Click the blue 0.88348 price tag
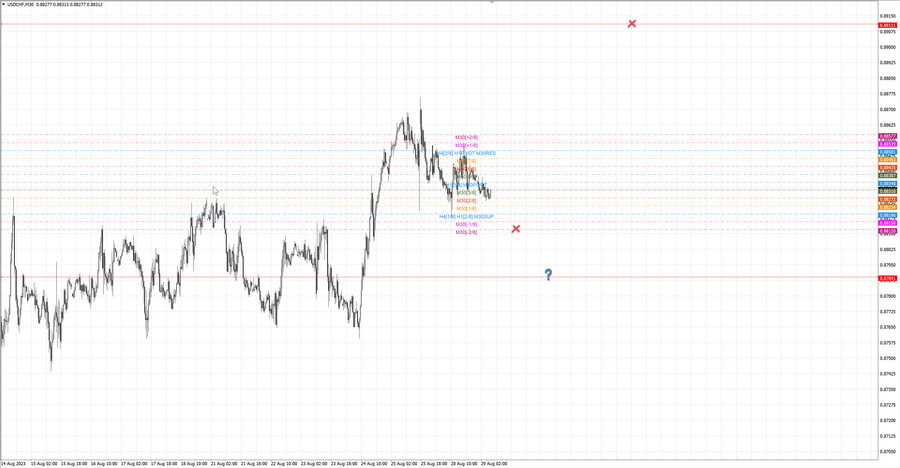900x468 pixels. click(x=887, y=184)
